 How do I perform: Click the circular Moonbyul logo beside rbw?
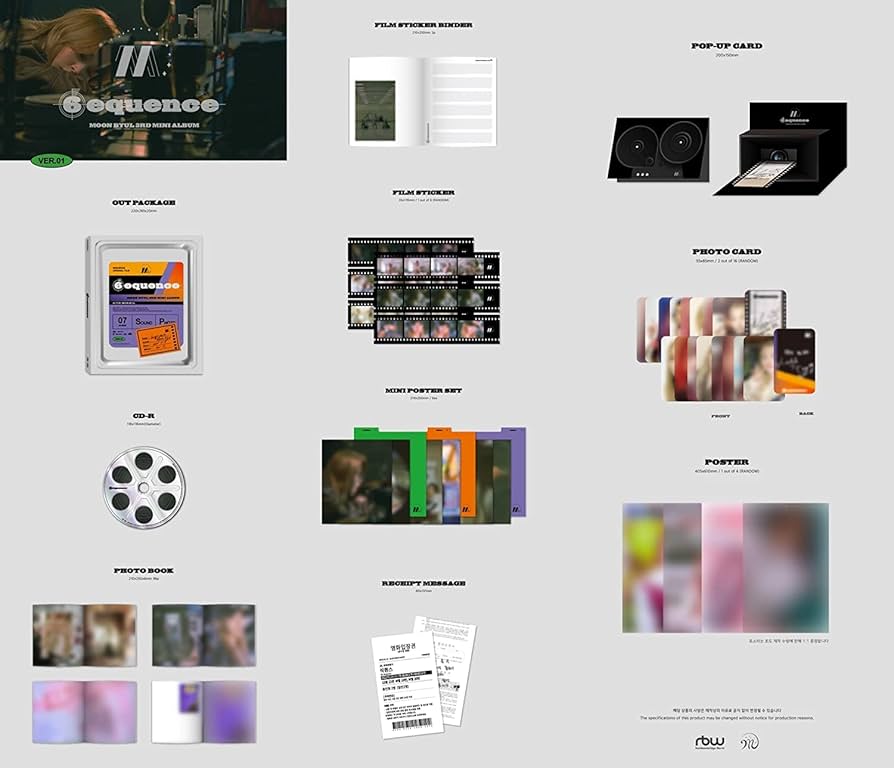tap(750, 742)
